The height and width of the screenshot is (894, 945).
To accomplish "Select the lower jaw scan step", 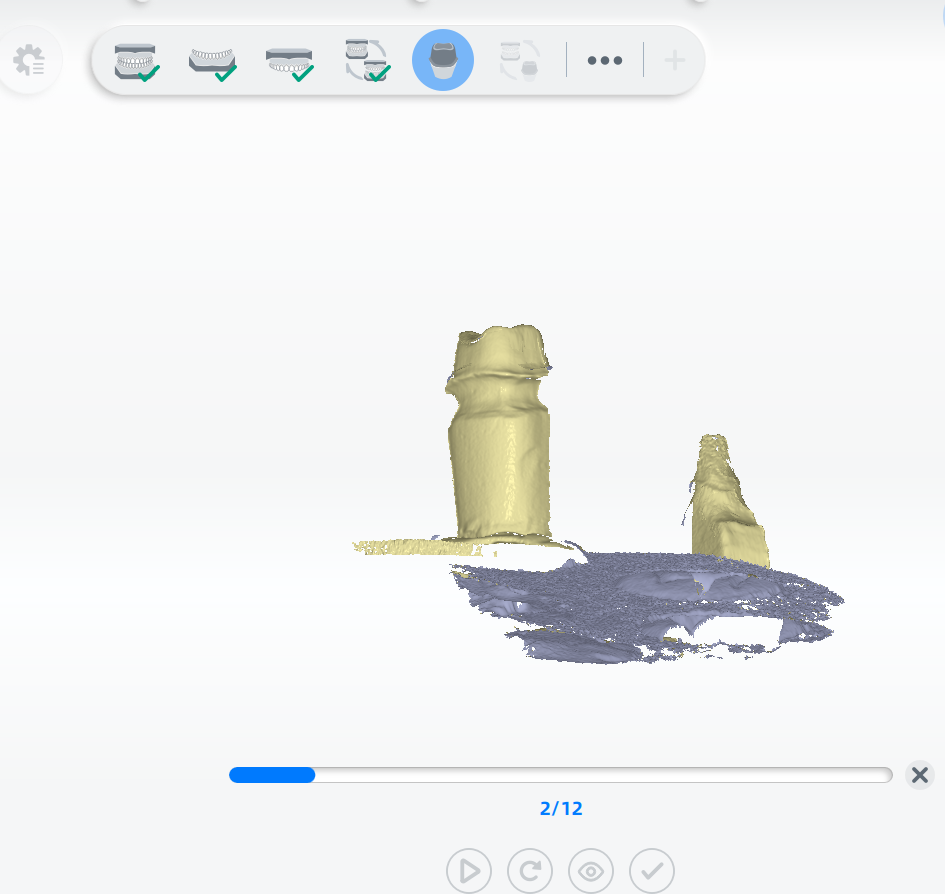I will coord(213,63).
